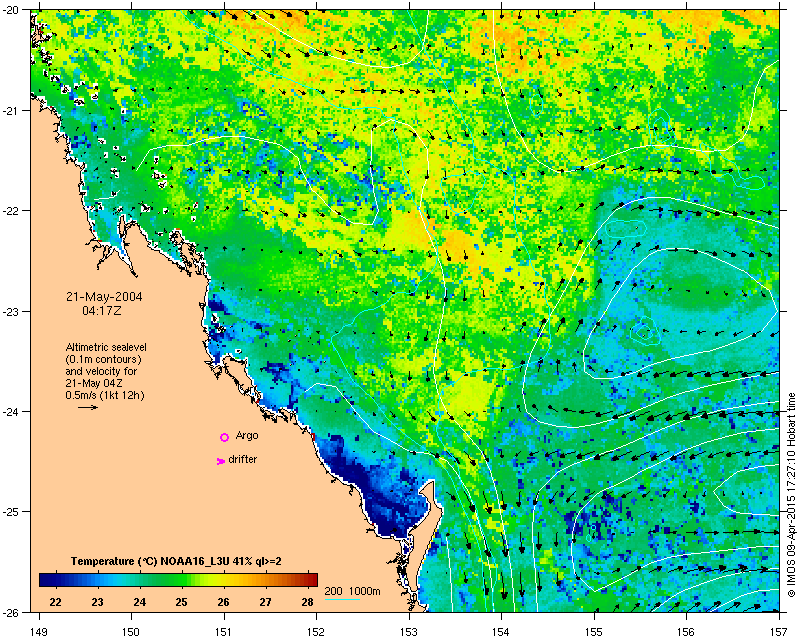Click the latitude axis label -22

(11, 211)
